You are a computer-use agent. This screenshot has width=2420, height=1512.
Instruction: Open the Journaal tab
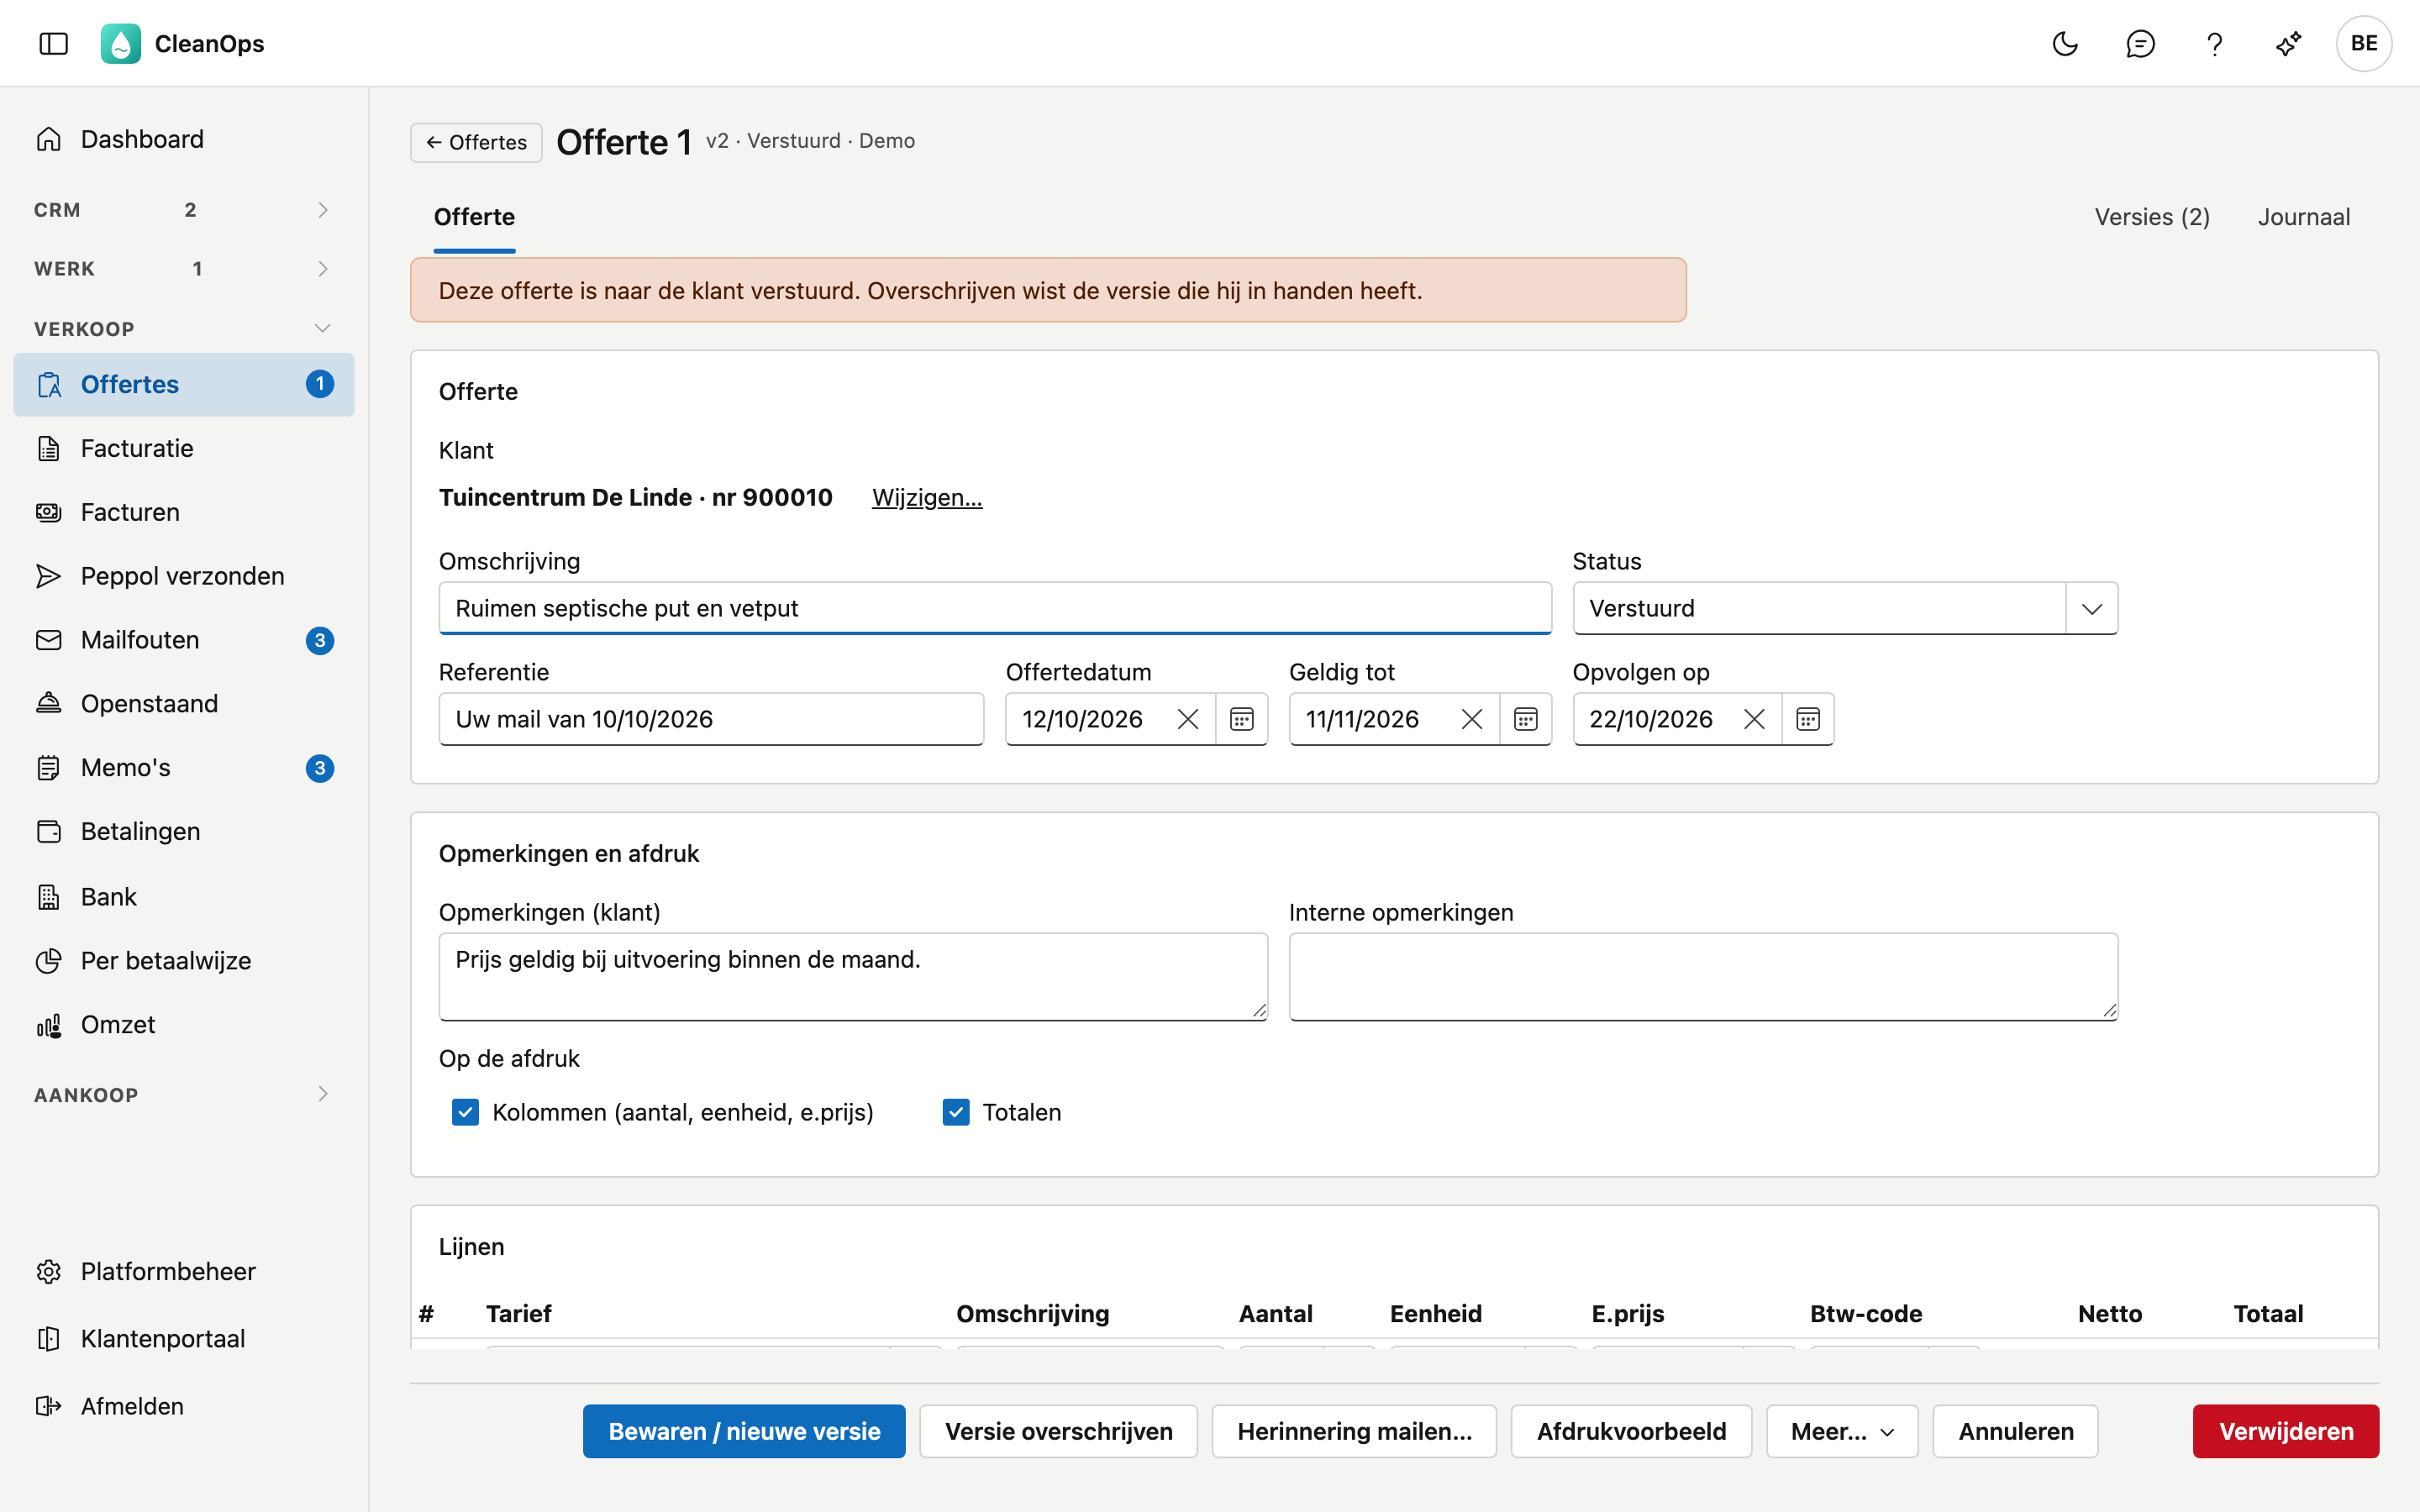pos(2304,217)
